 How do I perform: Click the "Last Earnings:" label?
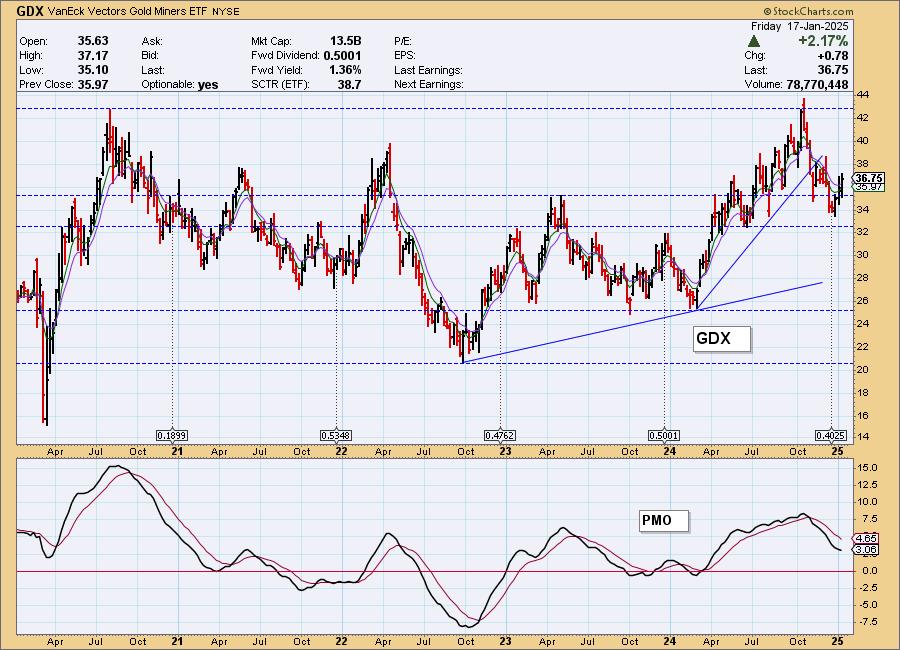click(x=428, y=70)
